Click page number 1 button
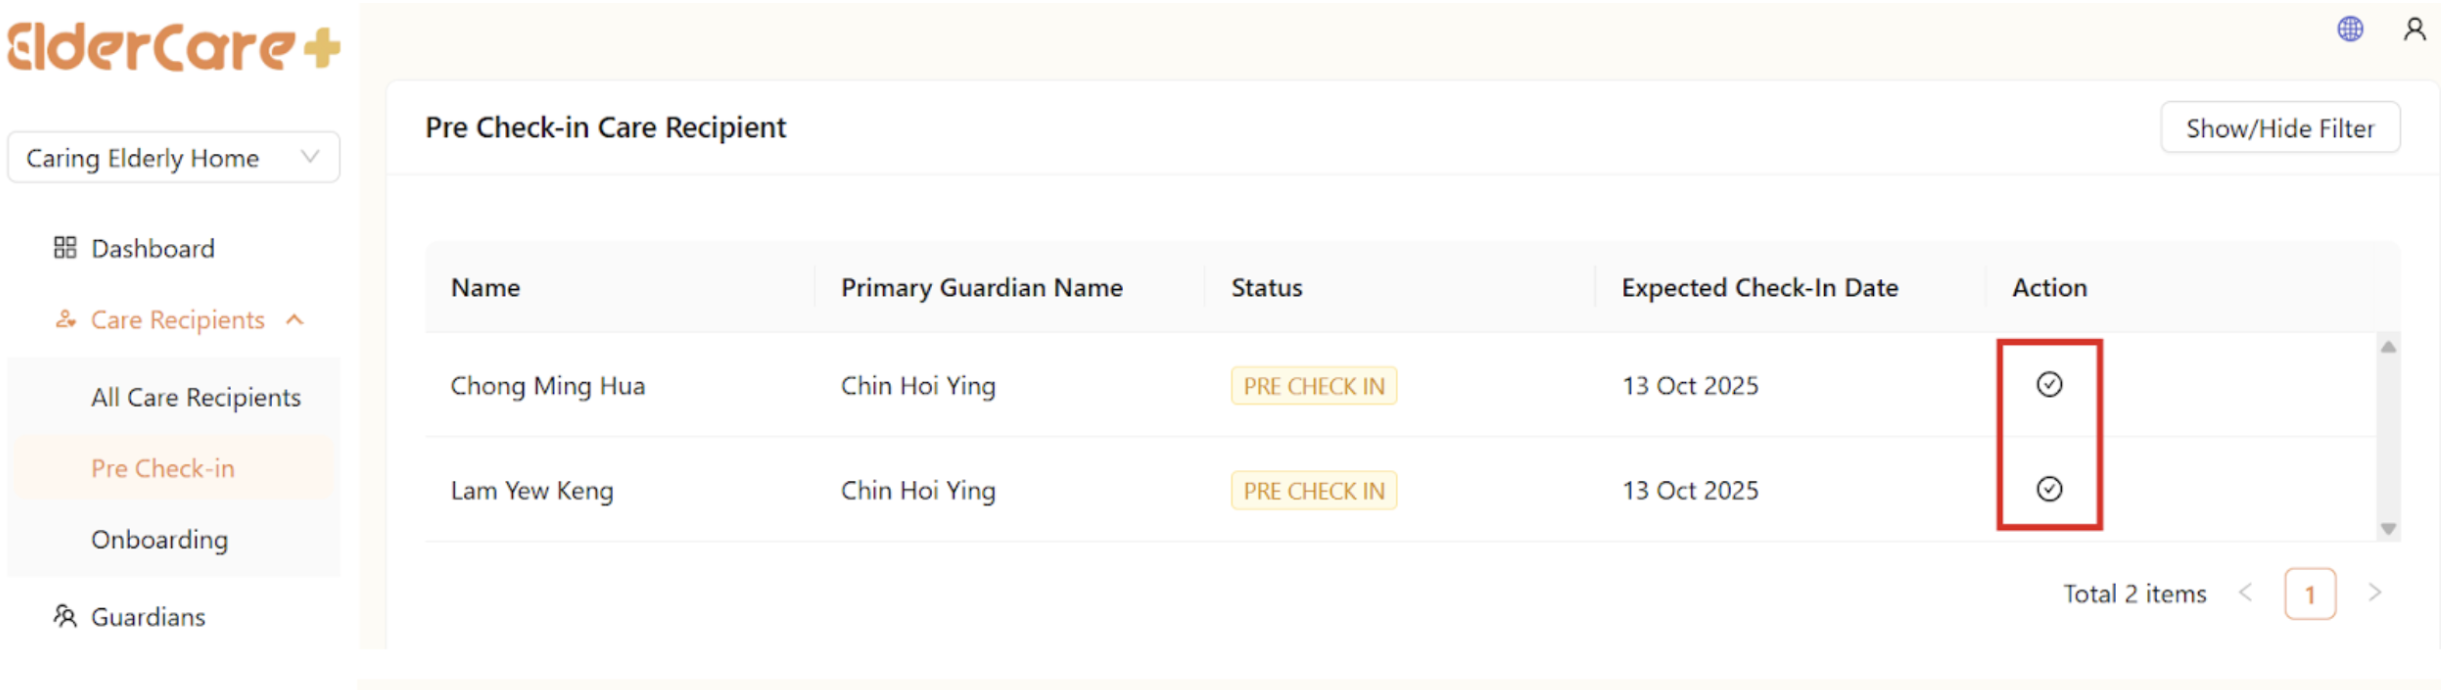 [2309, 595]
